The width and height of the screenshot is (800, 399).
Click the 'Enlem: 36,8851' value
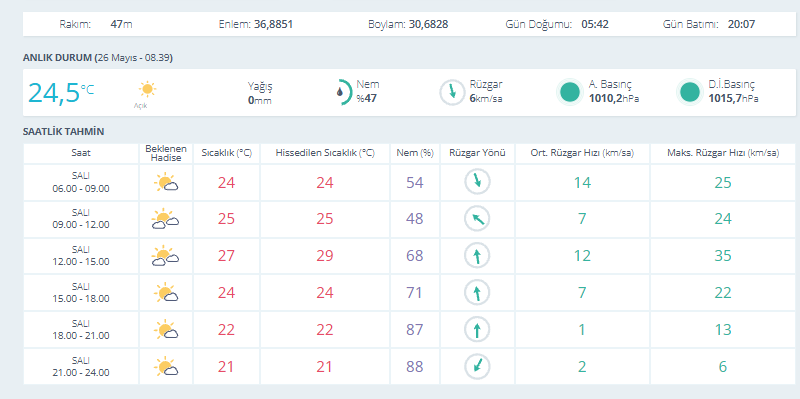[256, 24]
